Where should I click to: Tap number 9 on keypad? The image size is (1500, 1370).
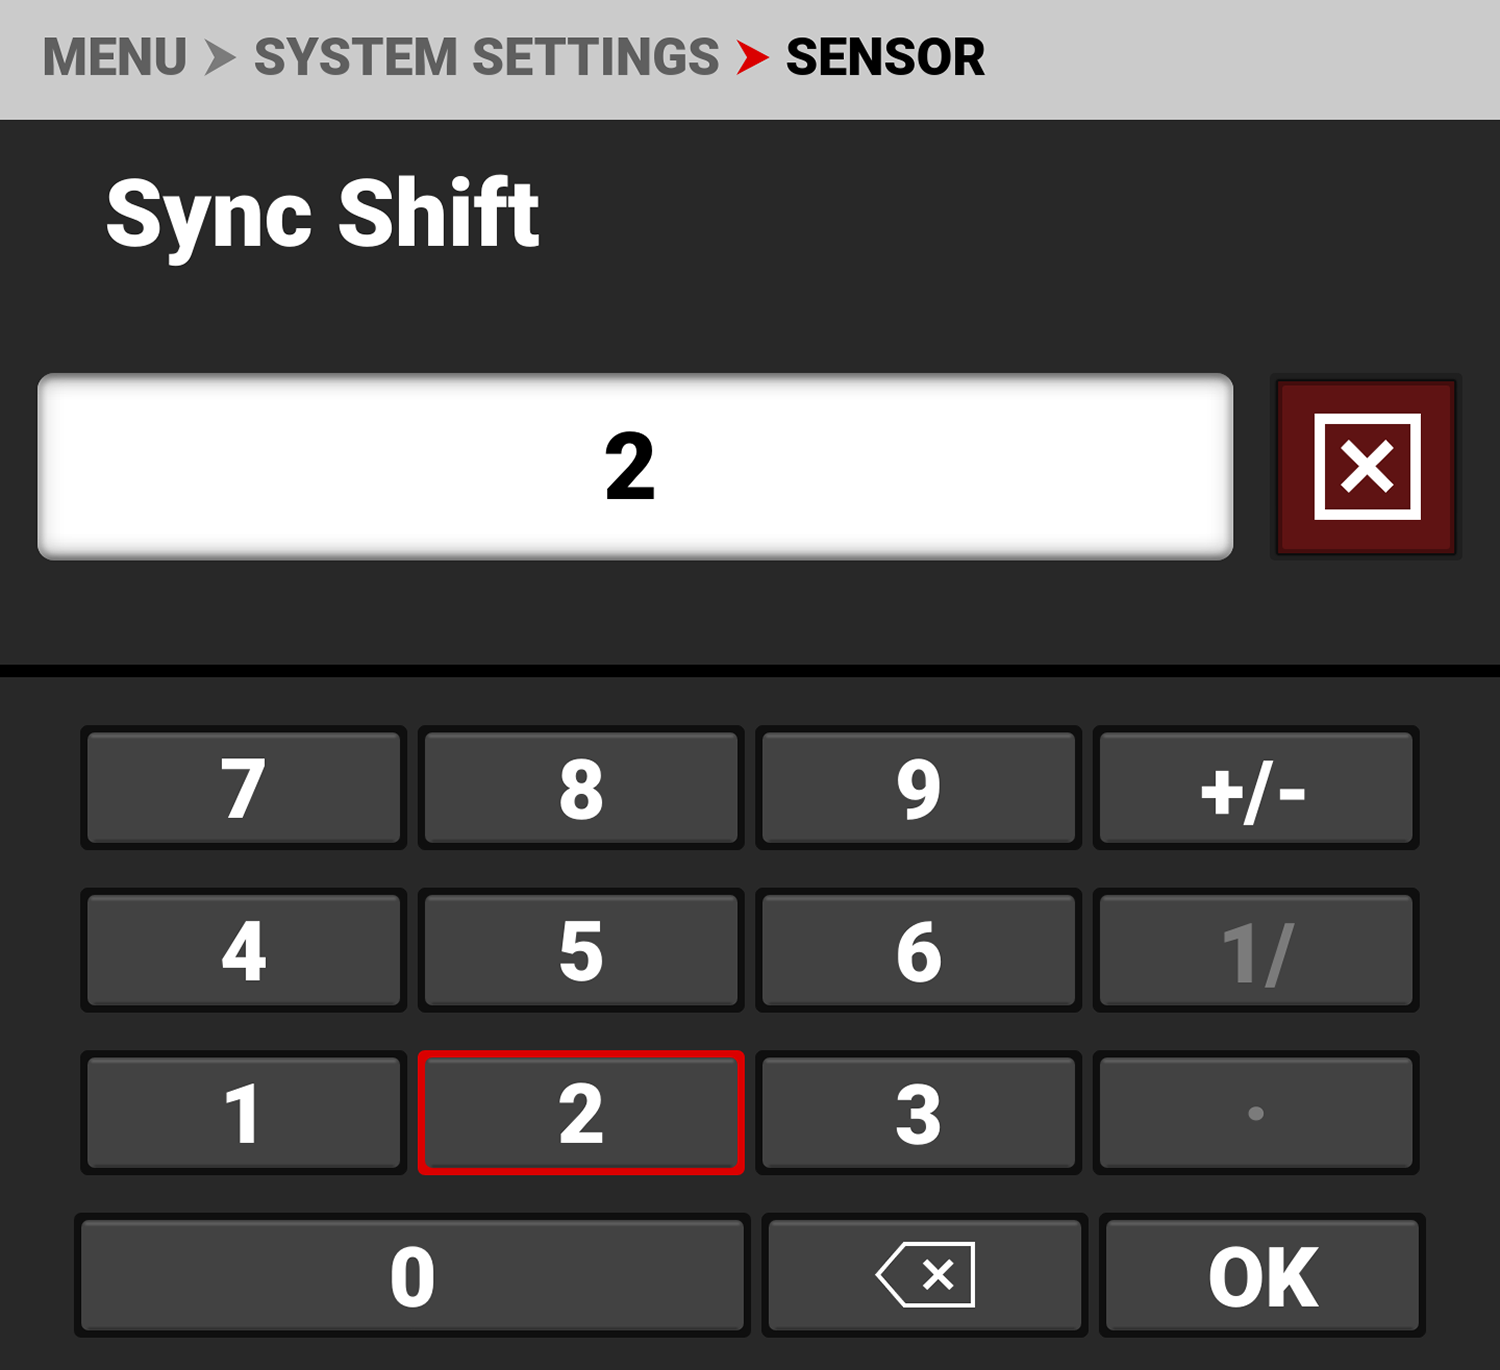click(x=918, y=789)
